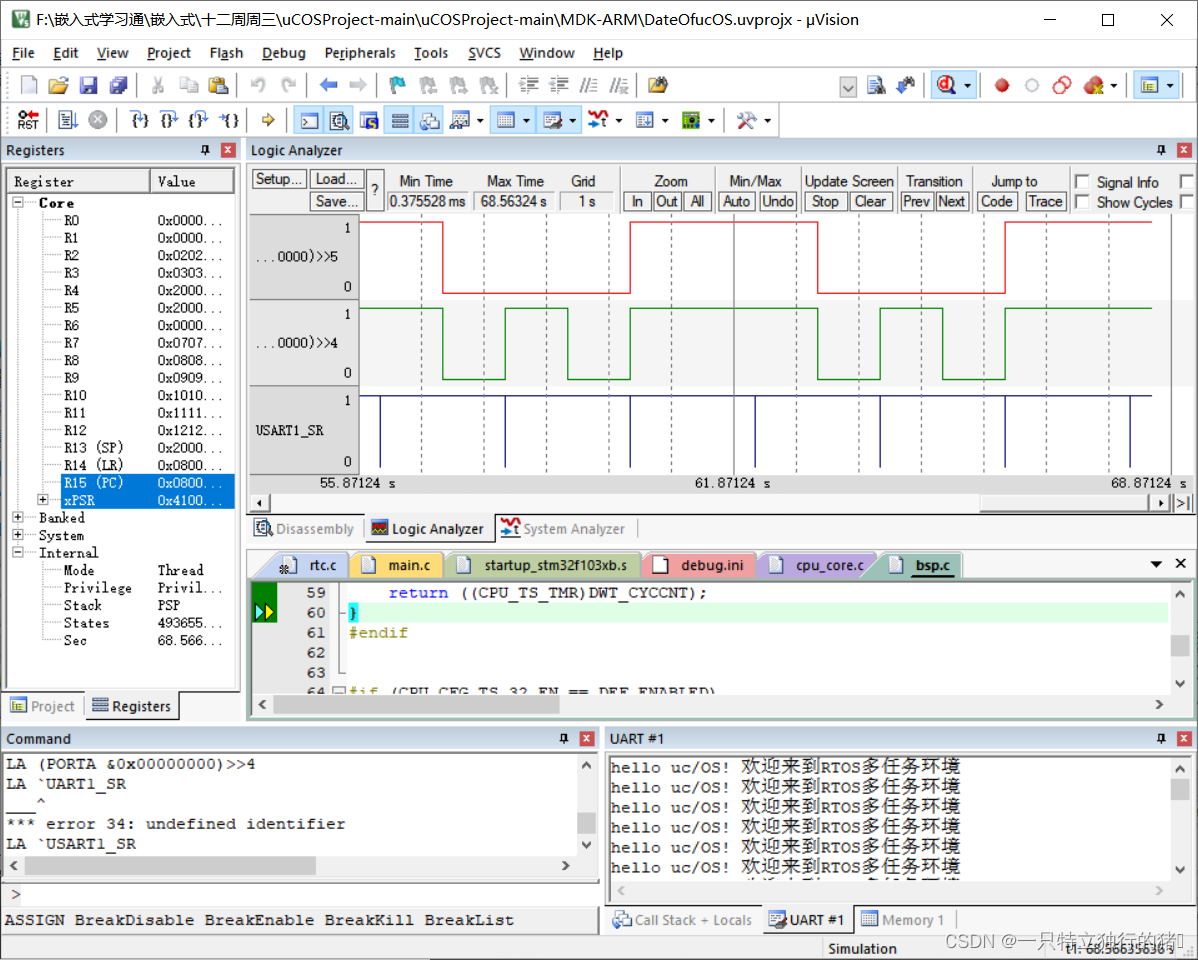Expand the Banked register group

pyautogui.click(x=18, y=517)
